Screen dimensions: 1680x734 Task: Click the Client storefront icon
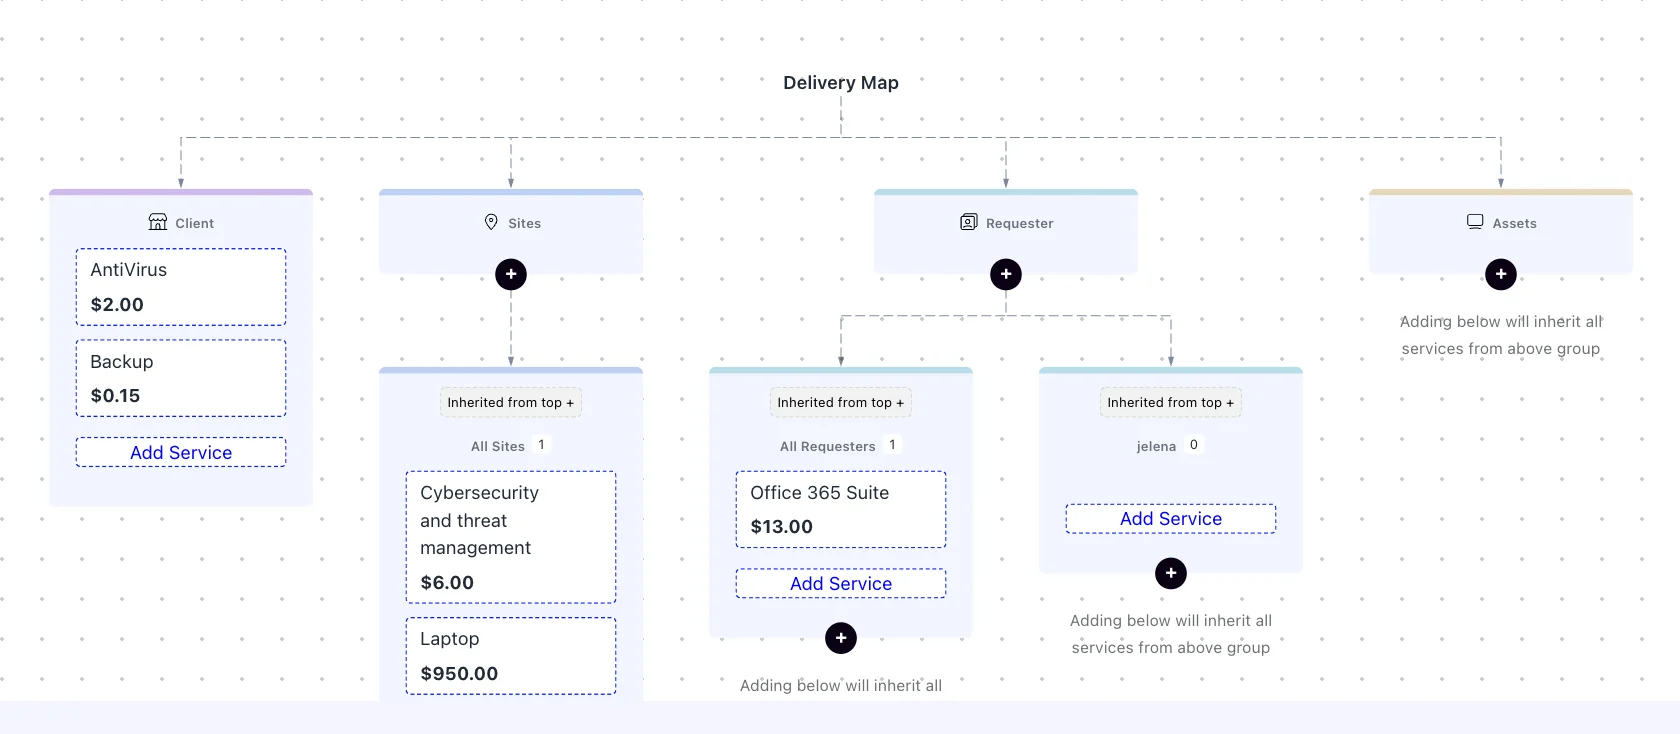[158, 222]
